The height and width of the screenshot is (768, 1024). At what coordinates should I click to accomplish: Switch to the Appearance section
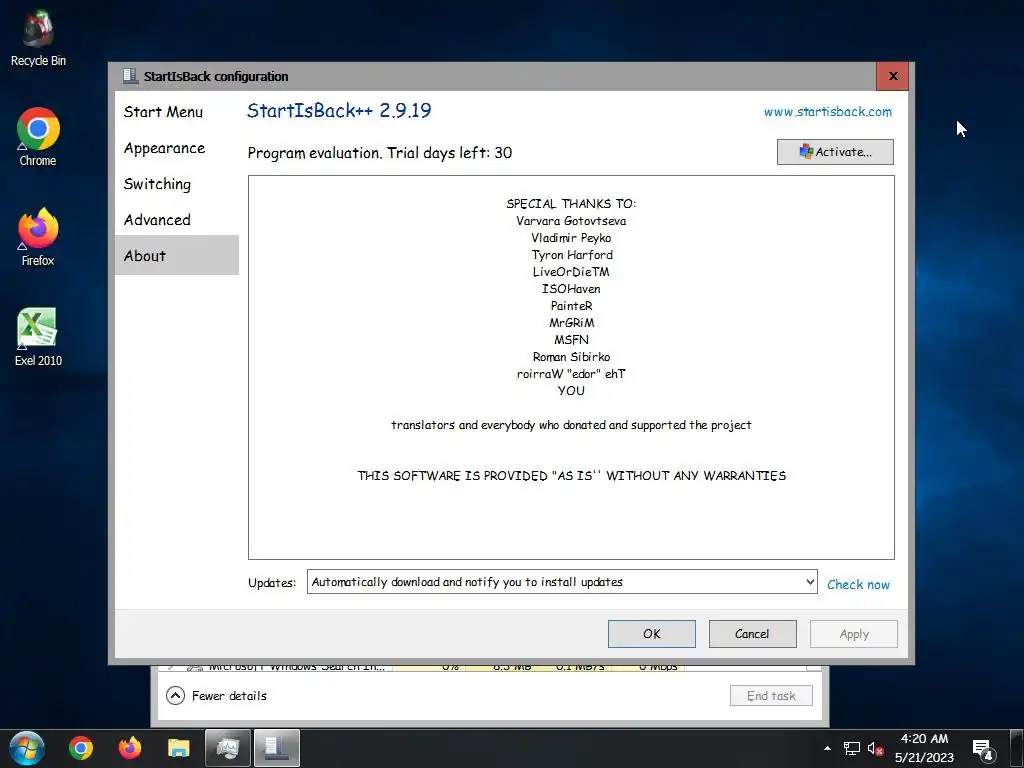(165, 148)
